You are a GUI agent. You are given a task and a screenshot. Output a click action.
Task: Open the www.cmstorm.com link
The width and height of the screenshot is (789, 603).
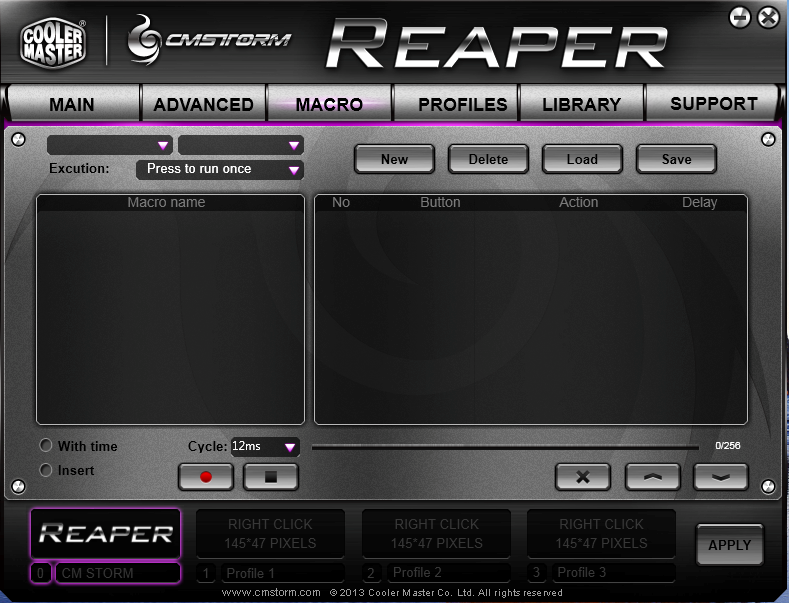coord(271,592)
